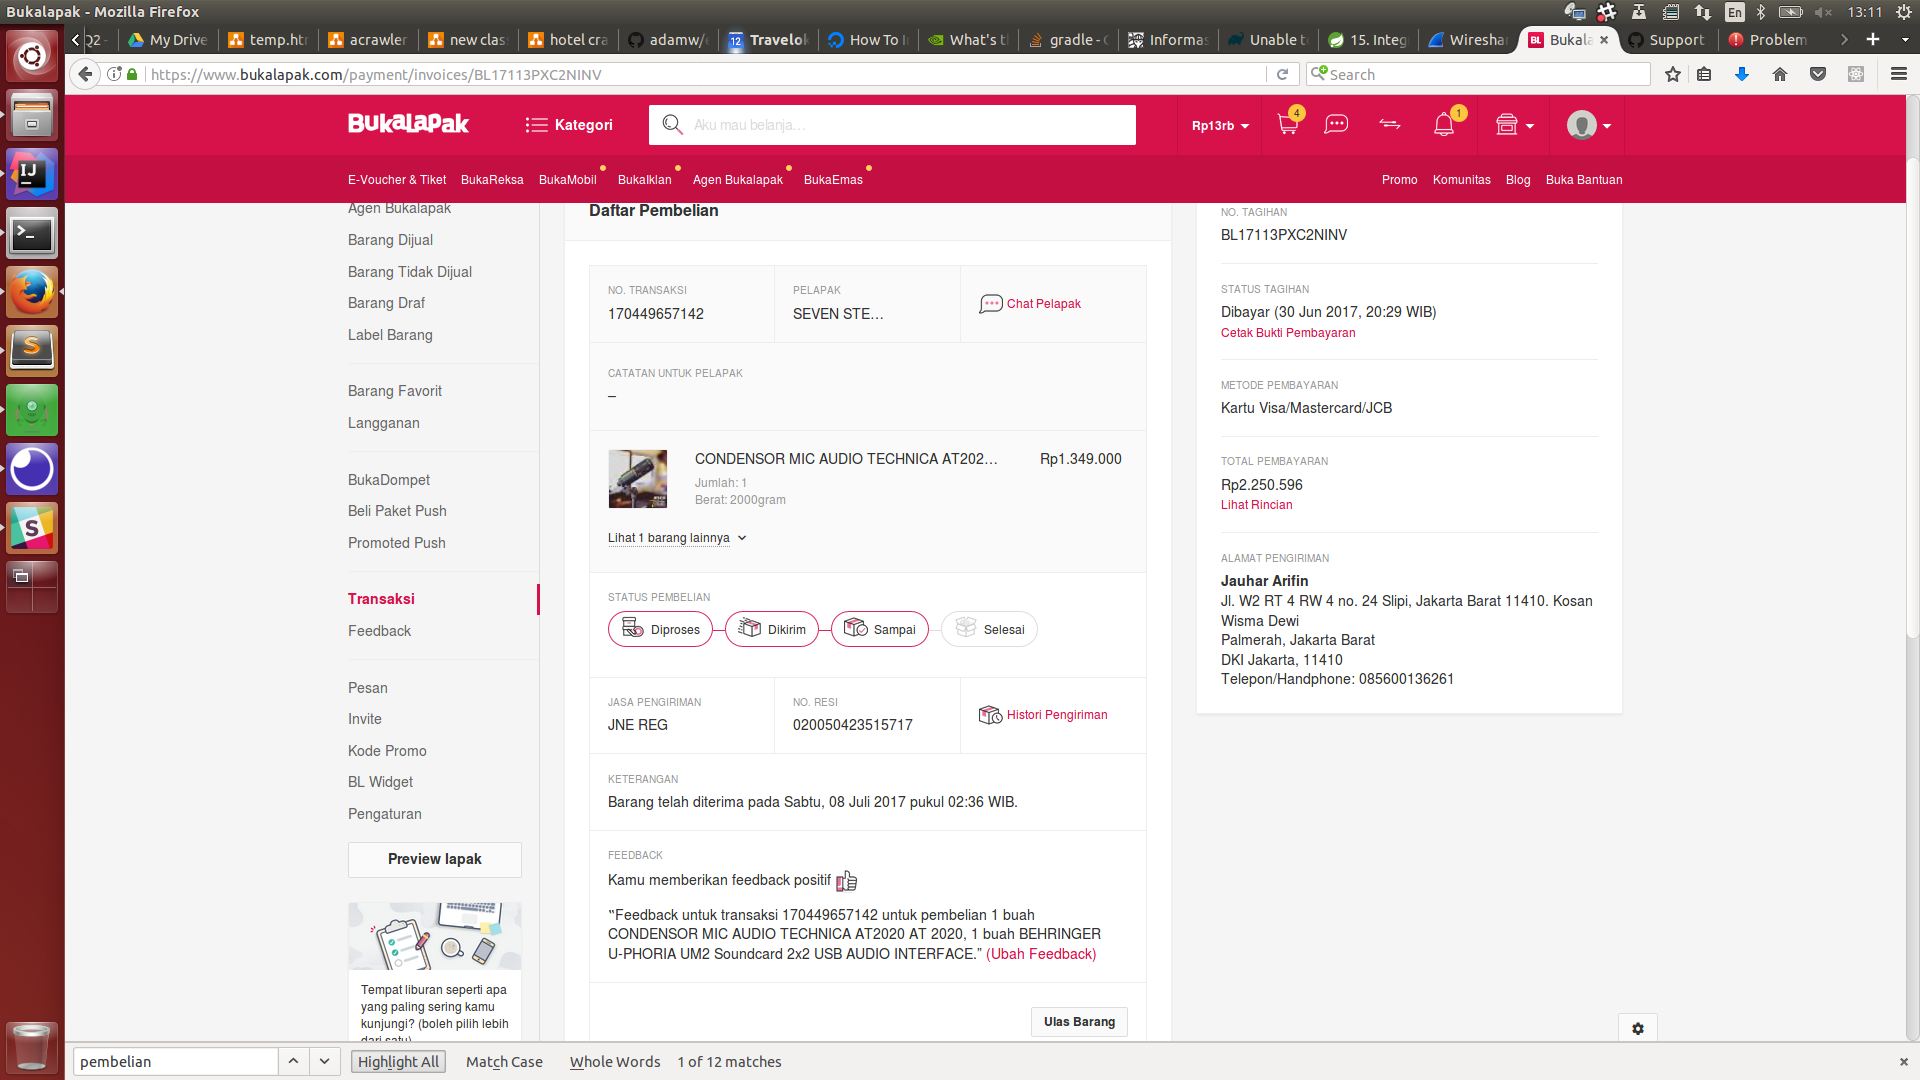Go to previous find match arrow
The height and width of the screenshot is (1080, 1920).
click(293, 1061)
